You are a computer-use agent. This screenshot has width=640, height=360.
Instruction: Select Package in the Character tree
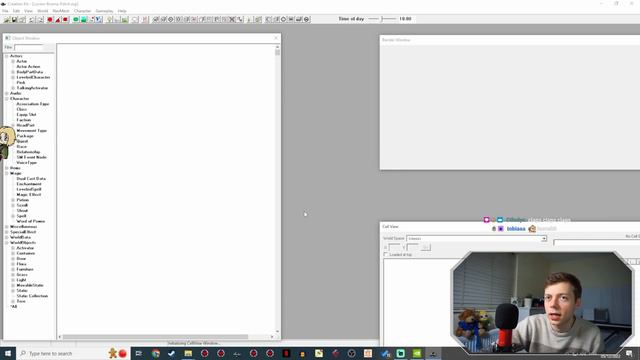25,136
